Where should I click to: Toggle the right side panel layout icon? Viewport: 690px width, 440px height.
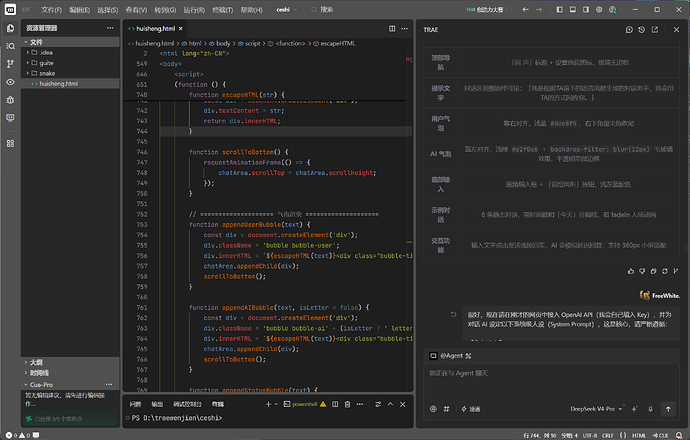point(586,9)
